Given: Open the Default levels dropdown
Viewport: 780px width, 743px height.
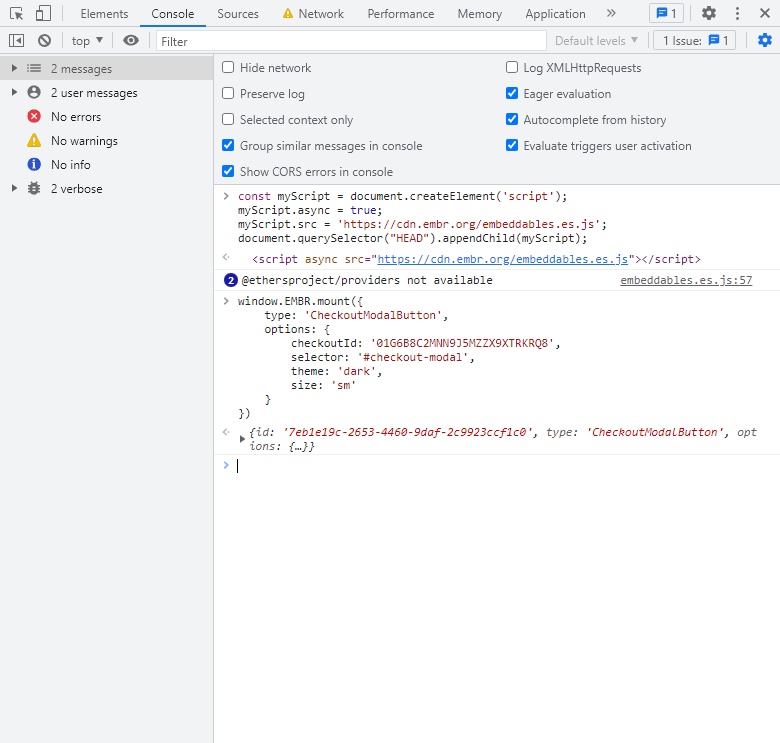Looking at the screenshot, I should click(x=596, y=41).
